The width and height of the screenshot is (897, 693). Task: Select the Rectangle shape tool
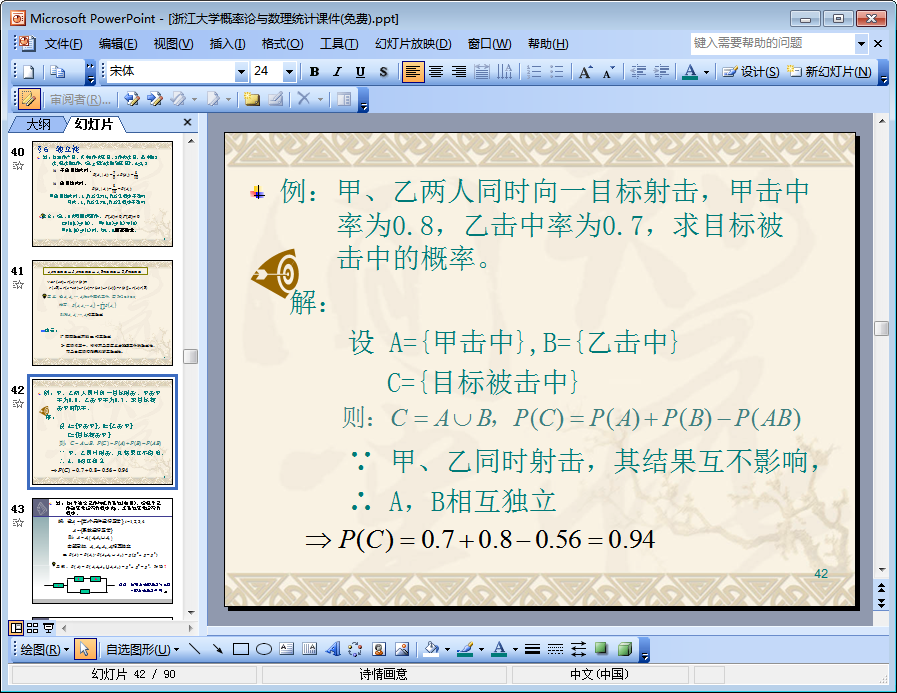(240, 649)
